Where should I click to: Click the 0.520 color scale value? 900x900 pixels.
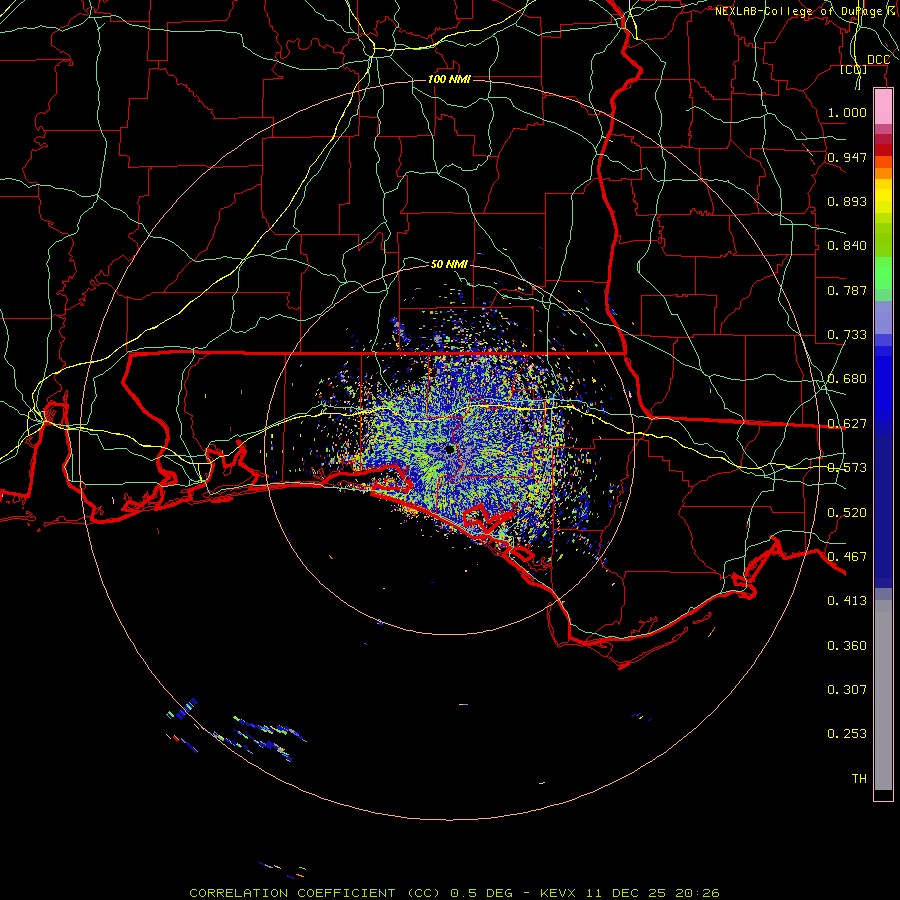click(x=847, y=512)
